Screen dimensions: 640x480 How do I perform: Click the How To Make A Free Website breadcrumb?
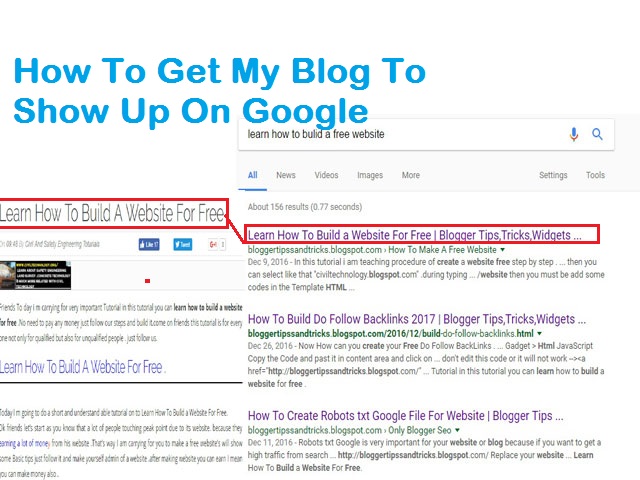[442, 249]
